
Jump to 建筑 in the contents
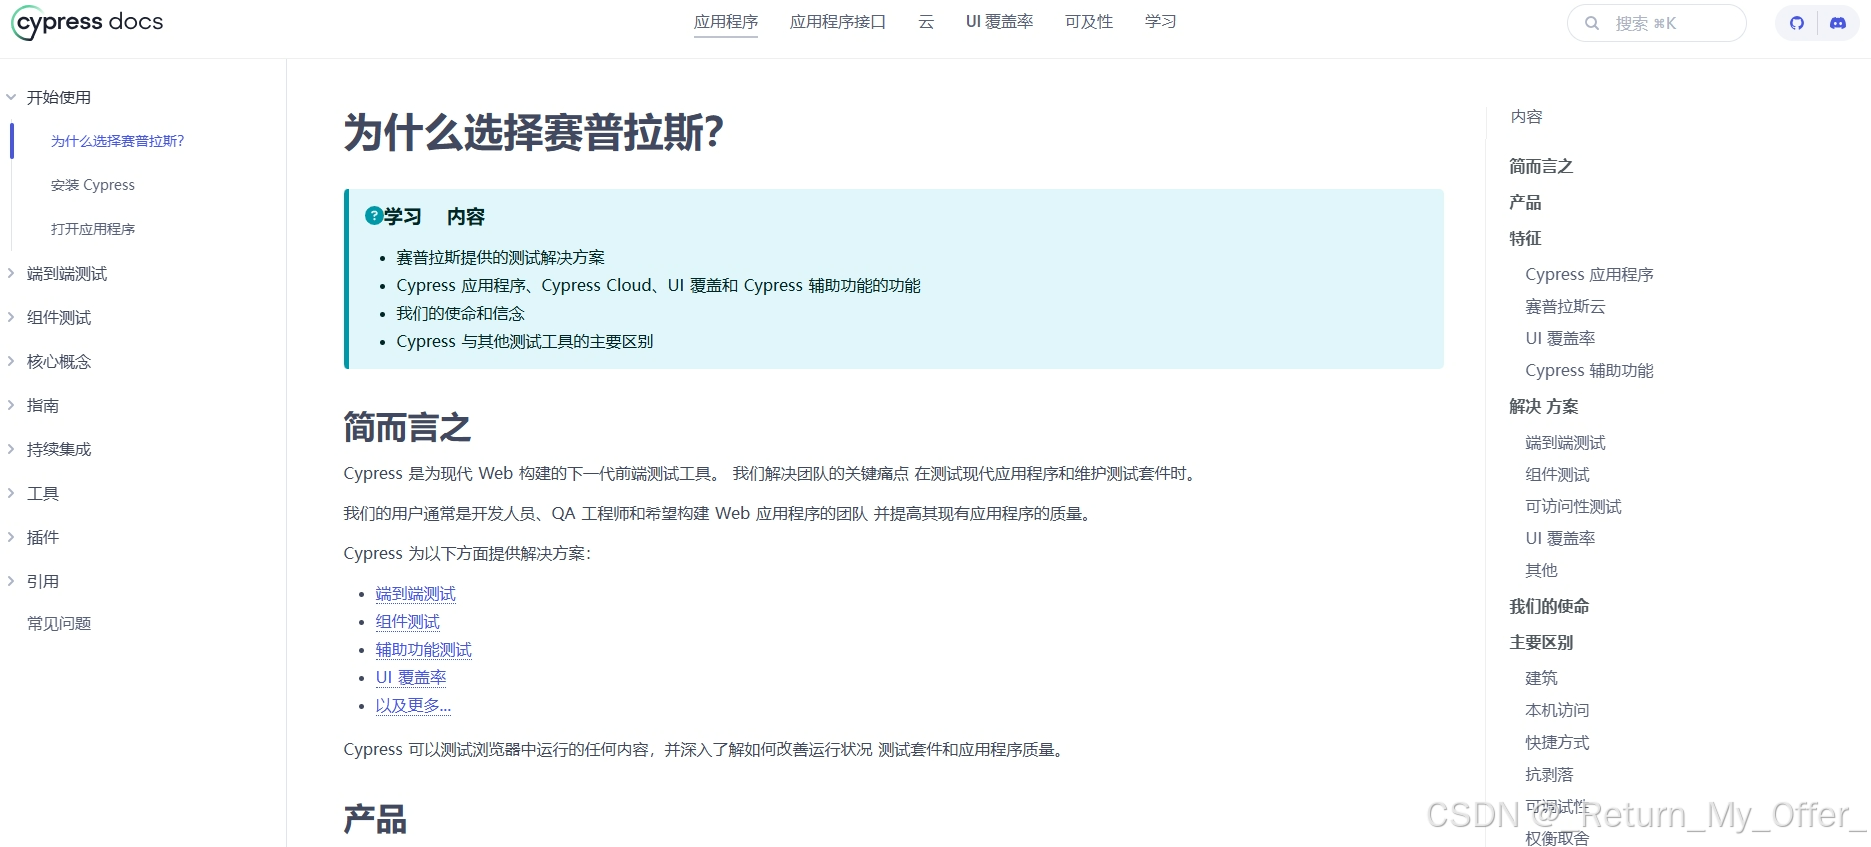(x=1541, y=678)
